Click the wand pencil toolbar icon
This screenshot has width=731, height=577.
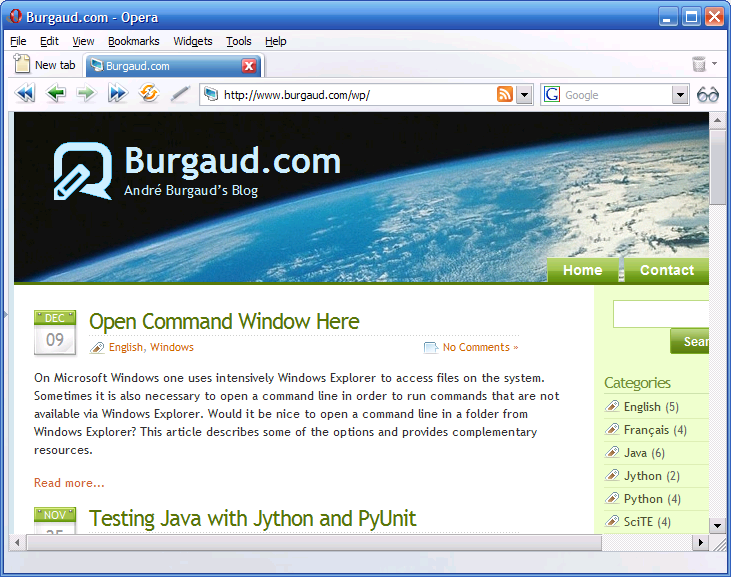pos(180,94)
